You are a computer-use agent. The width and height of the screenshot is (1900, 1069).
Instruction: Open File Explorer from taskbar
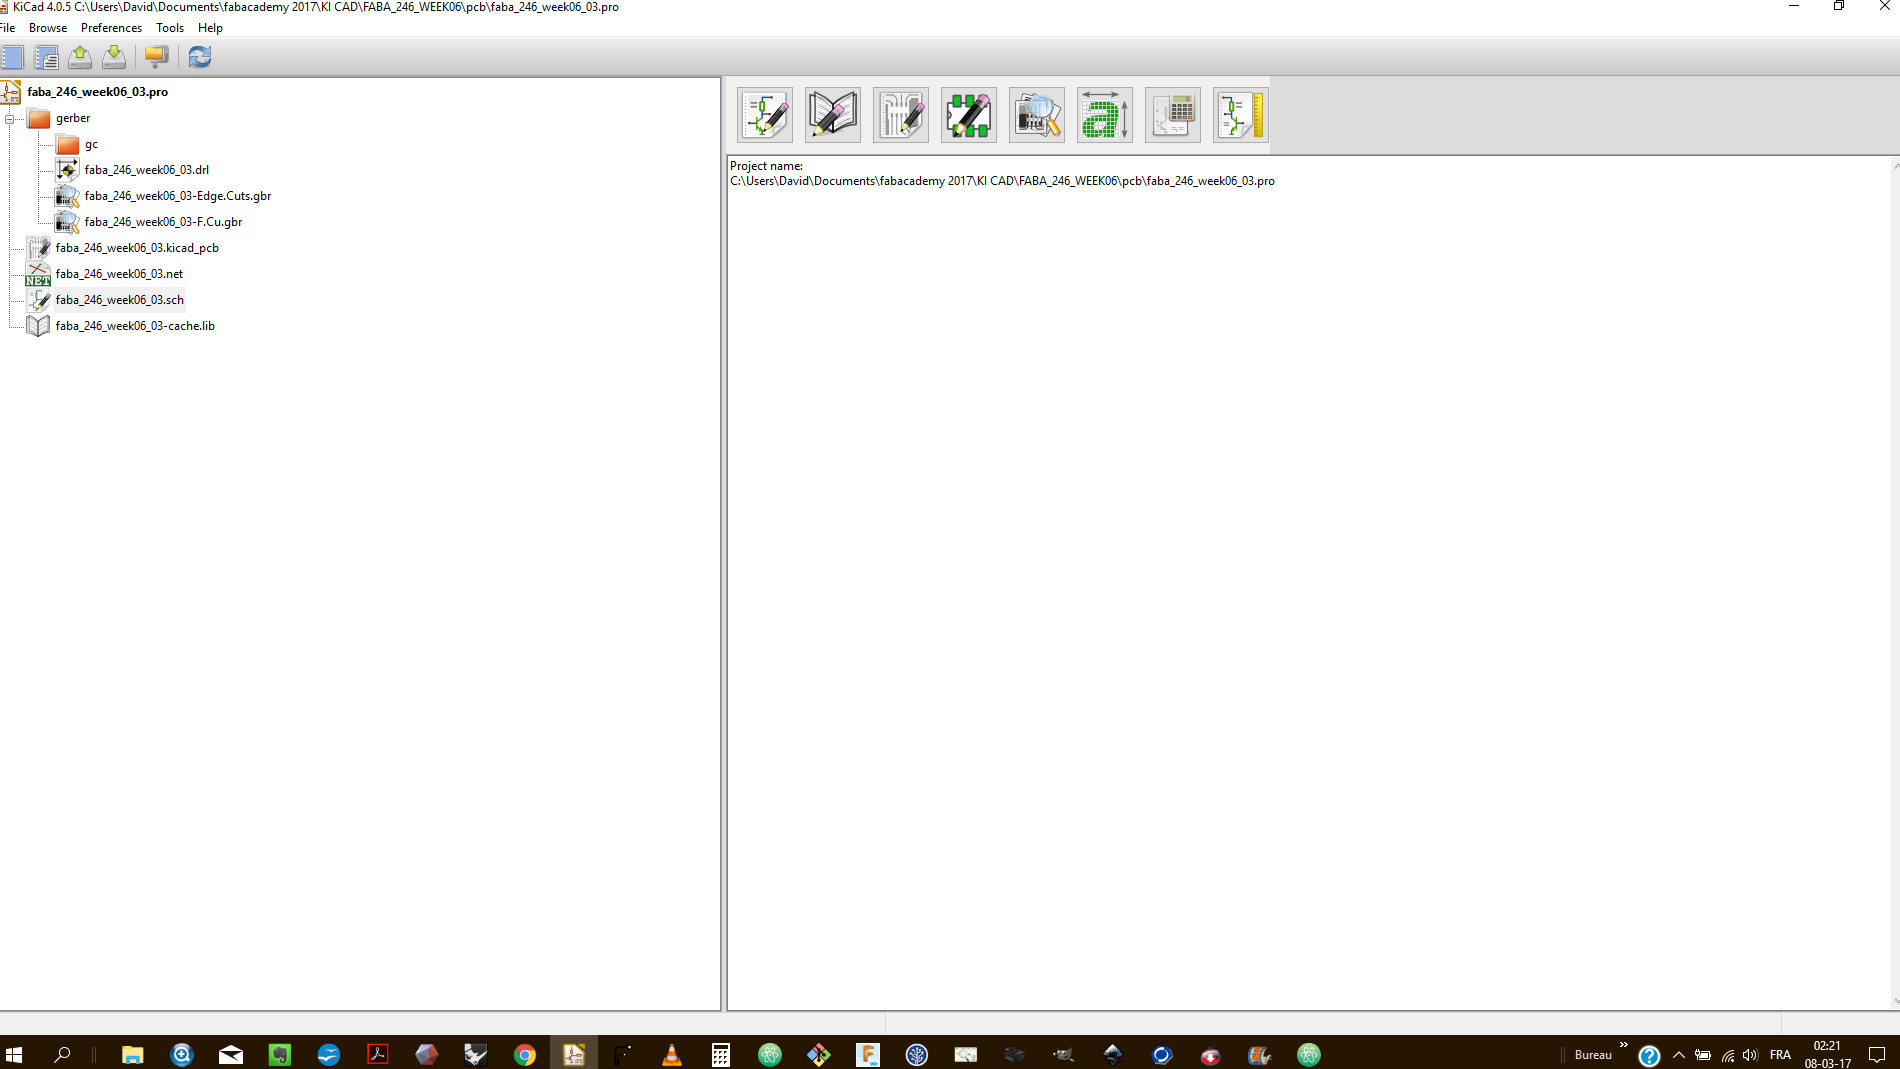(132, 1054)
